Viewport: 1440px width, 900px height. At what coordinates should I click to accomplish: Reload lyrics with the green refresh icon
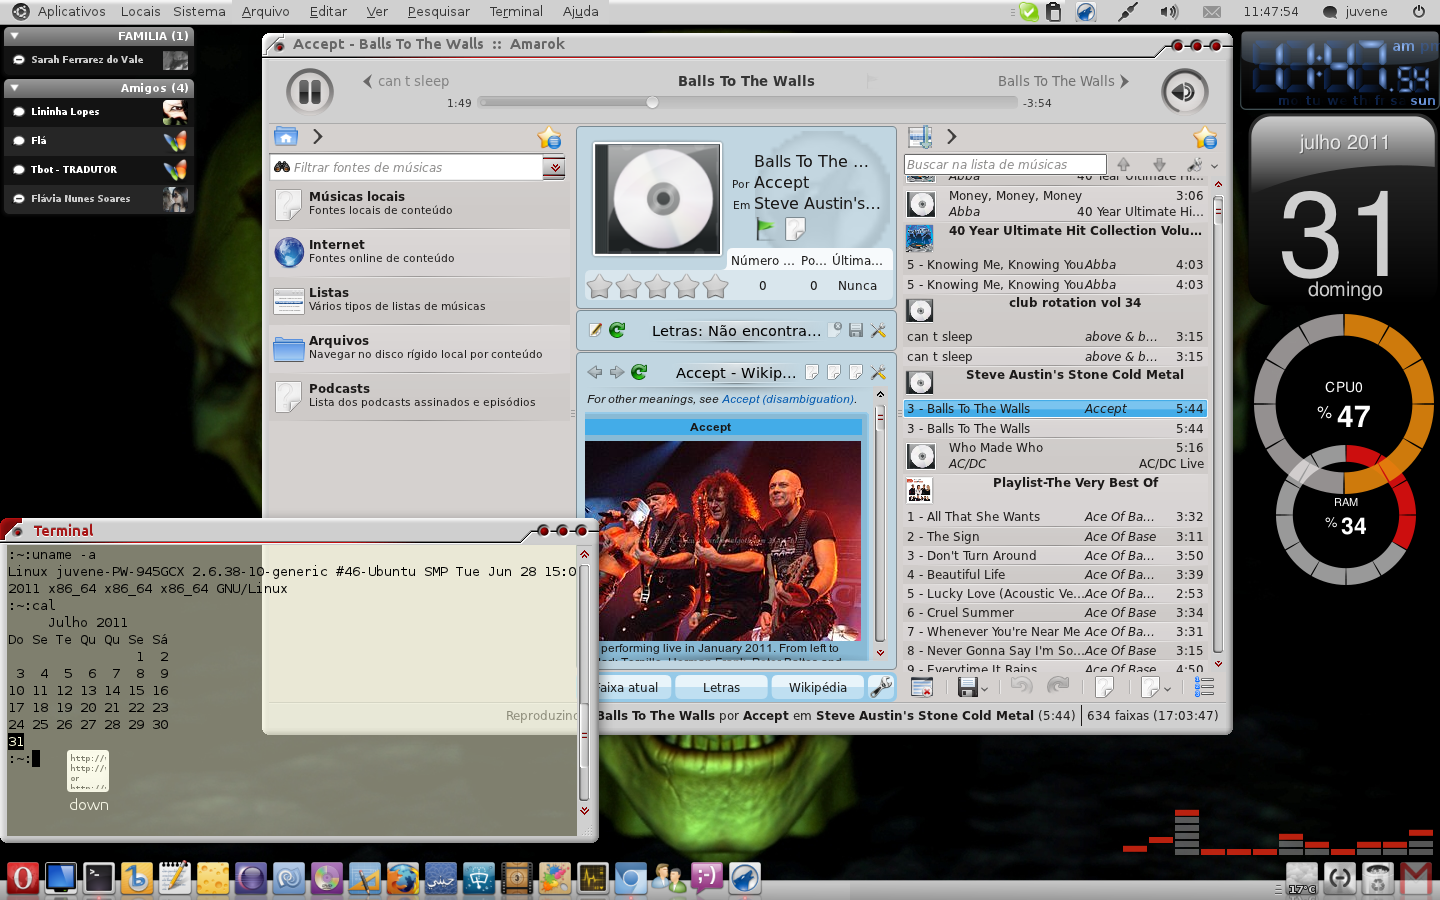point(617,330)
